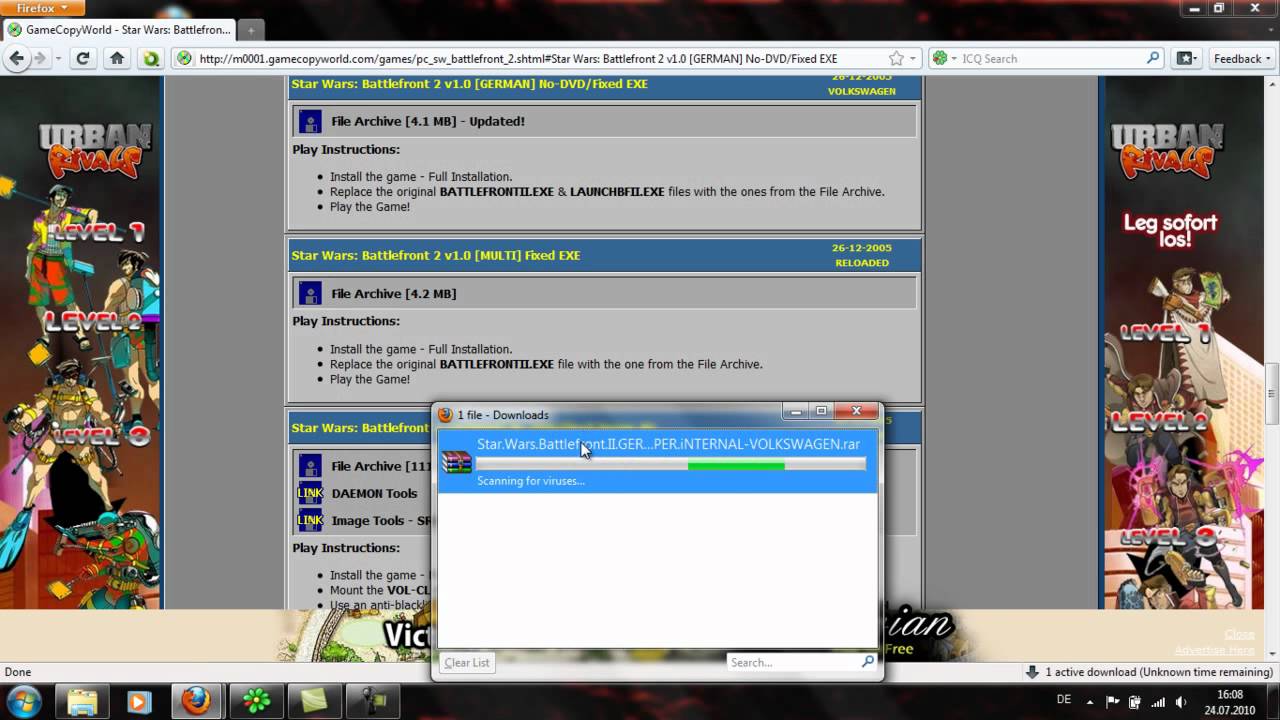The image size is (1280, 720).
Task: Open the Windows Start orb
Action: [x=24, y=700]
